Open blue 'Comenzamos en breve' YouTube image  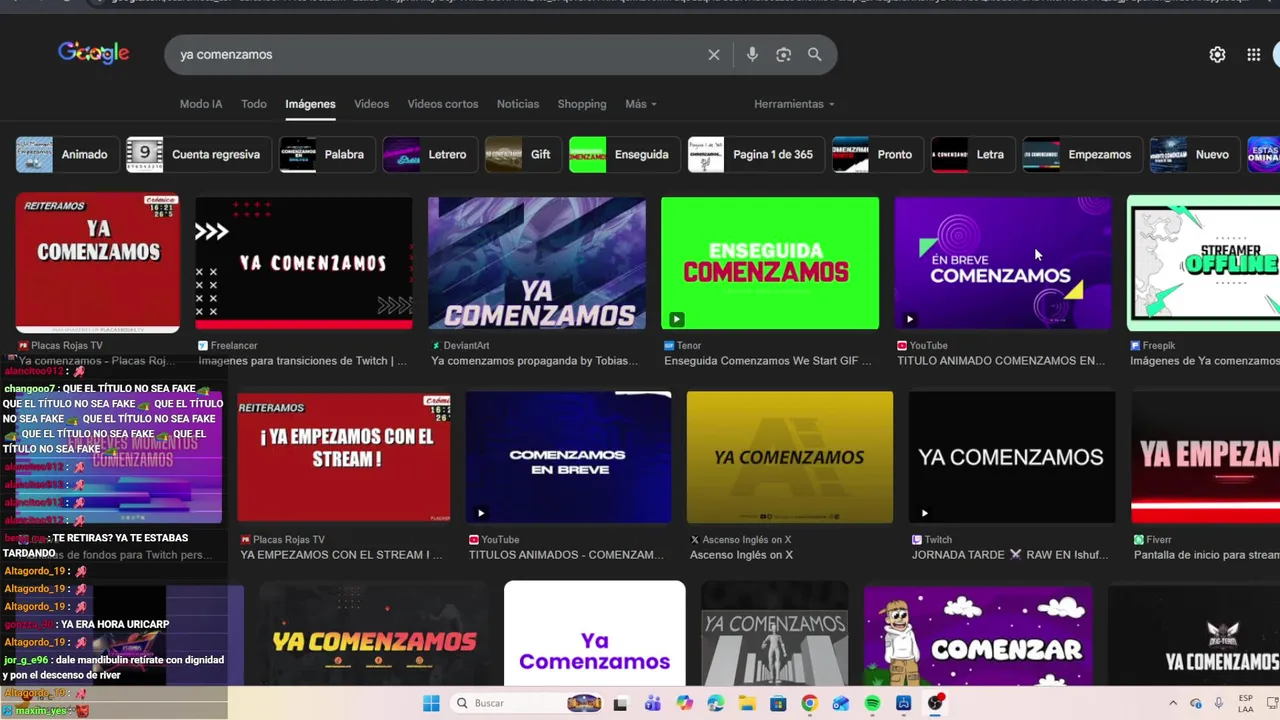[x=568, y=457]
